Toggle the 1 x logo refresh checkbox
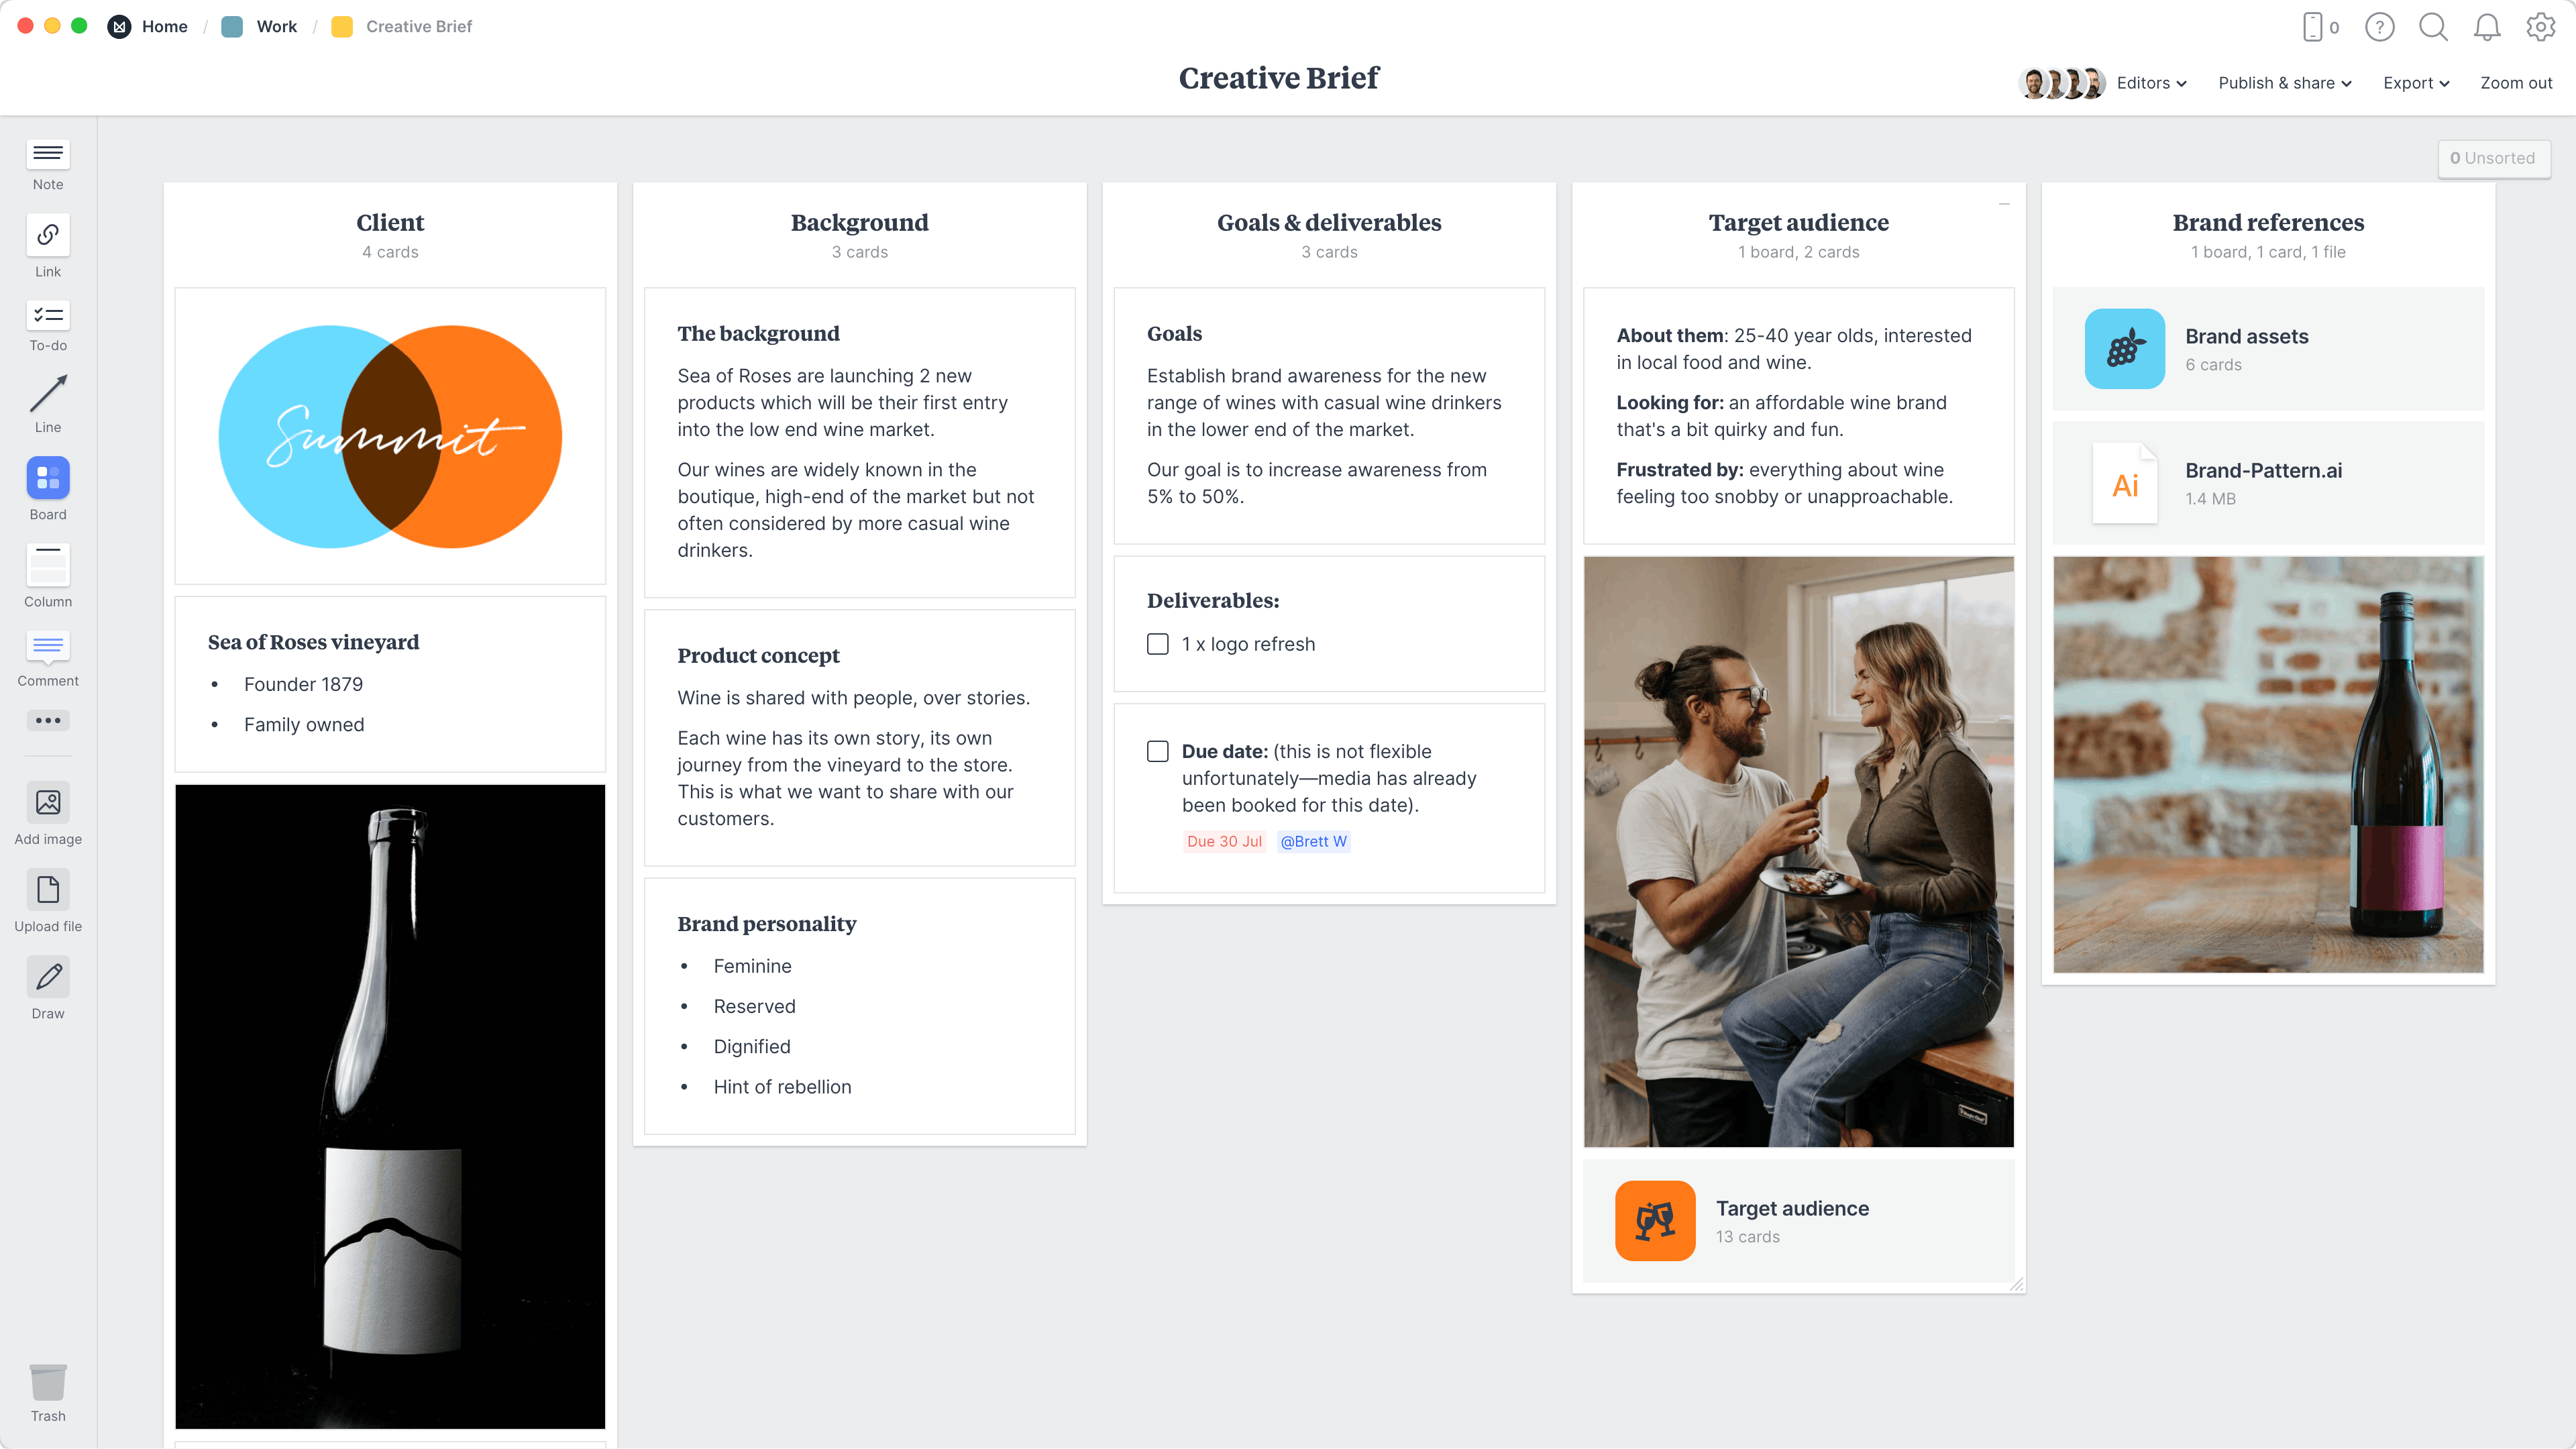Image resolution: width=2576 pixels, height=1449 pixels. point(1159,642)
